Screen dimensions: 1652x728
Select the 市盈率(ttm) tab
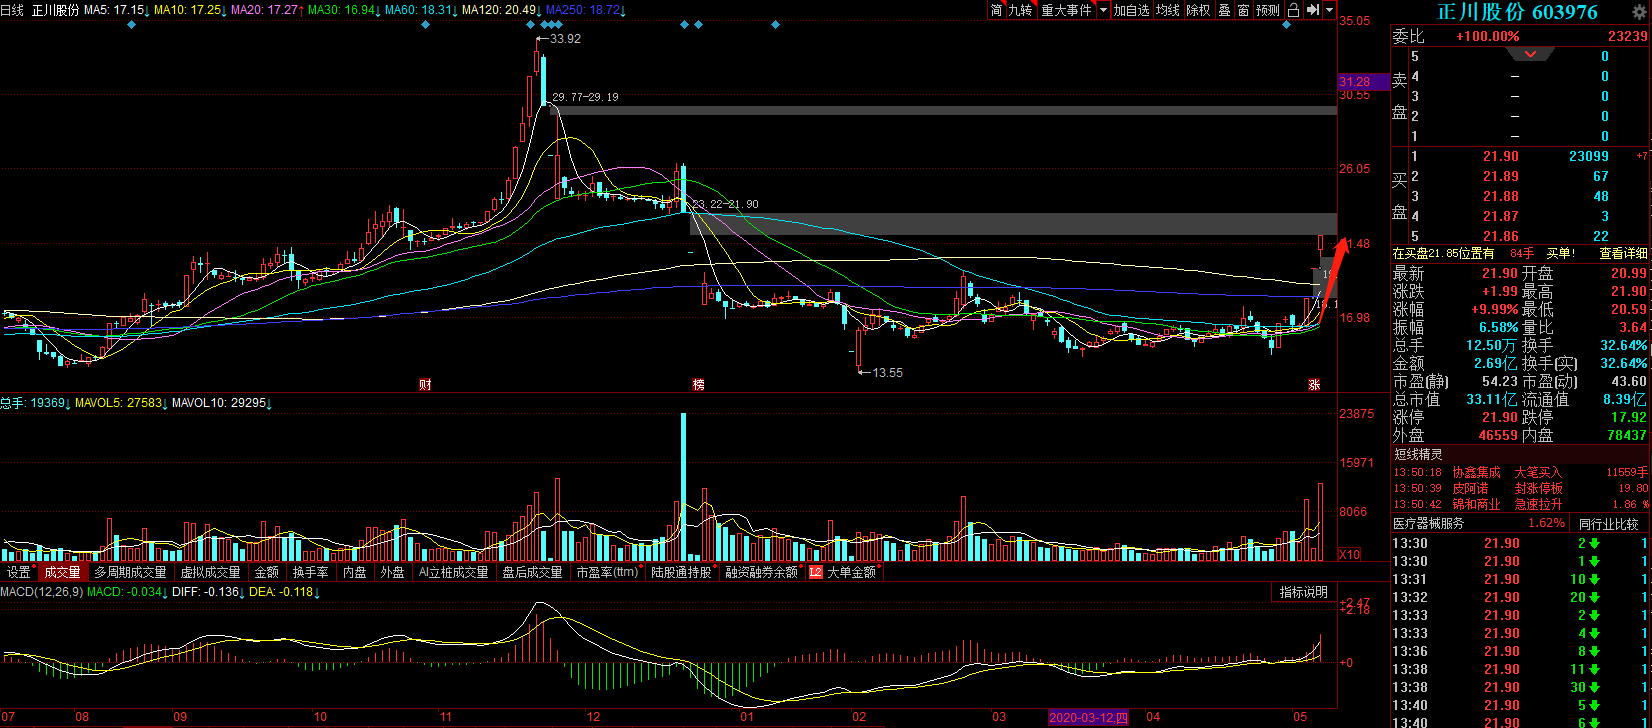(607, 573)
